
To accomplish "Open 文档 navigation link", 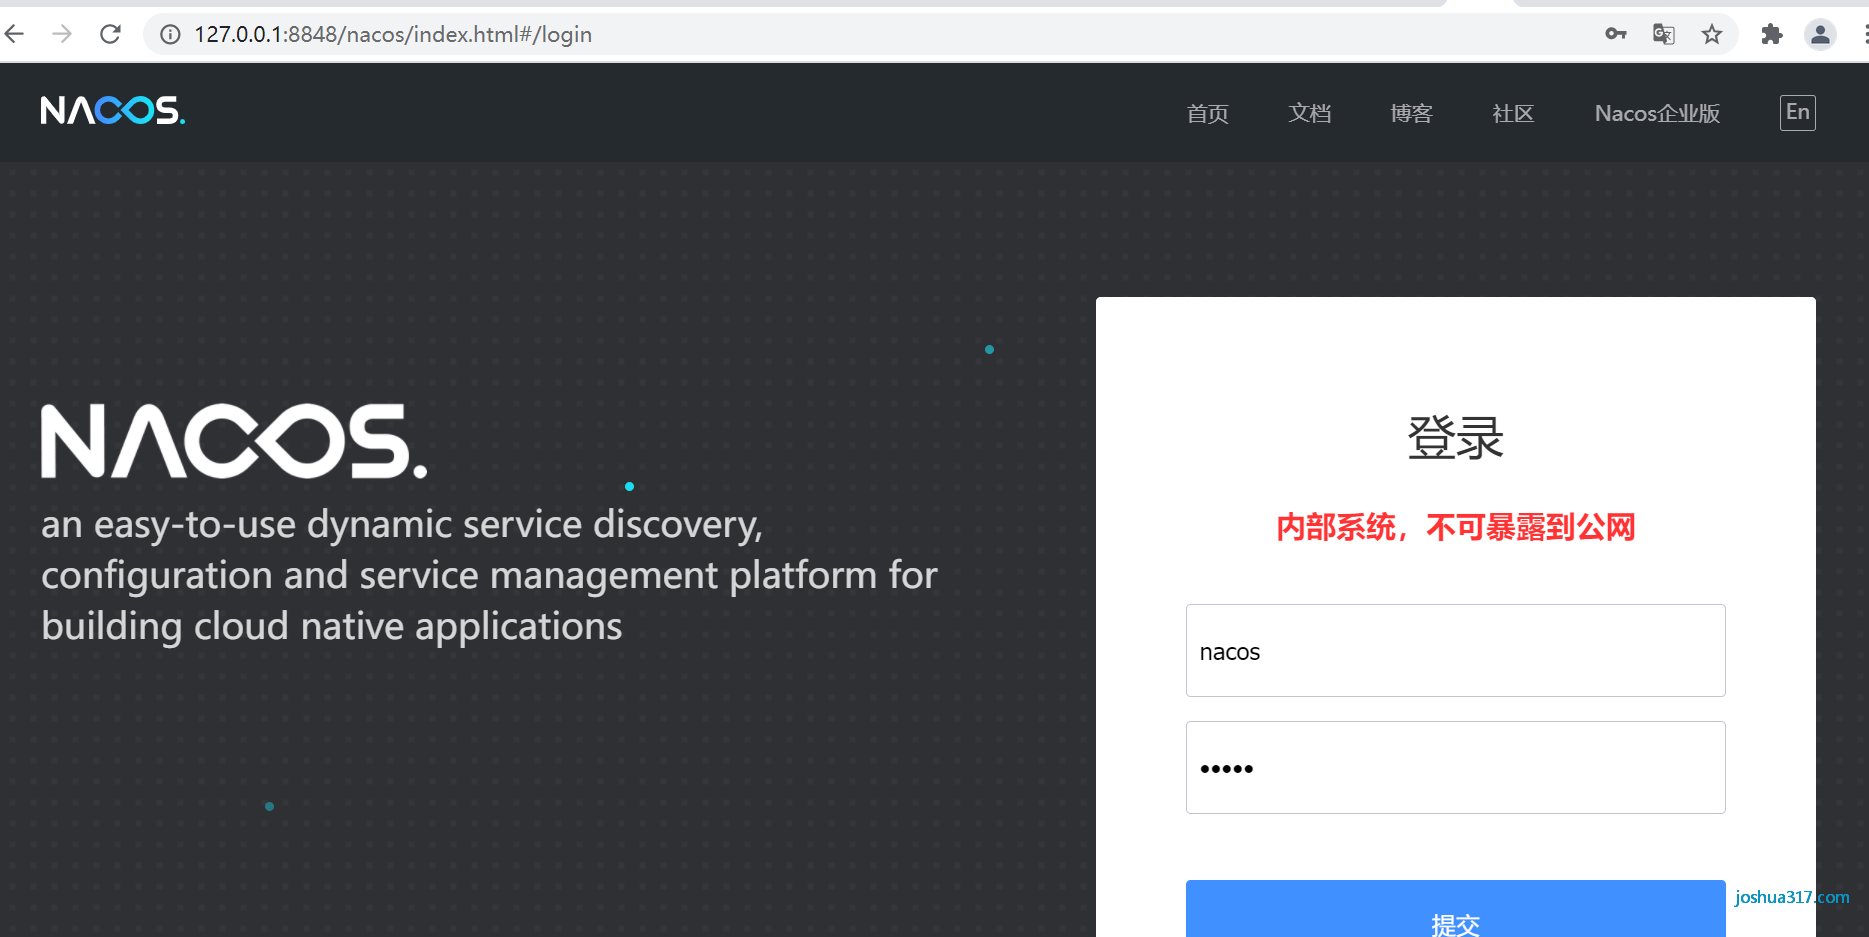I will point(1309,113).
